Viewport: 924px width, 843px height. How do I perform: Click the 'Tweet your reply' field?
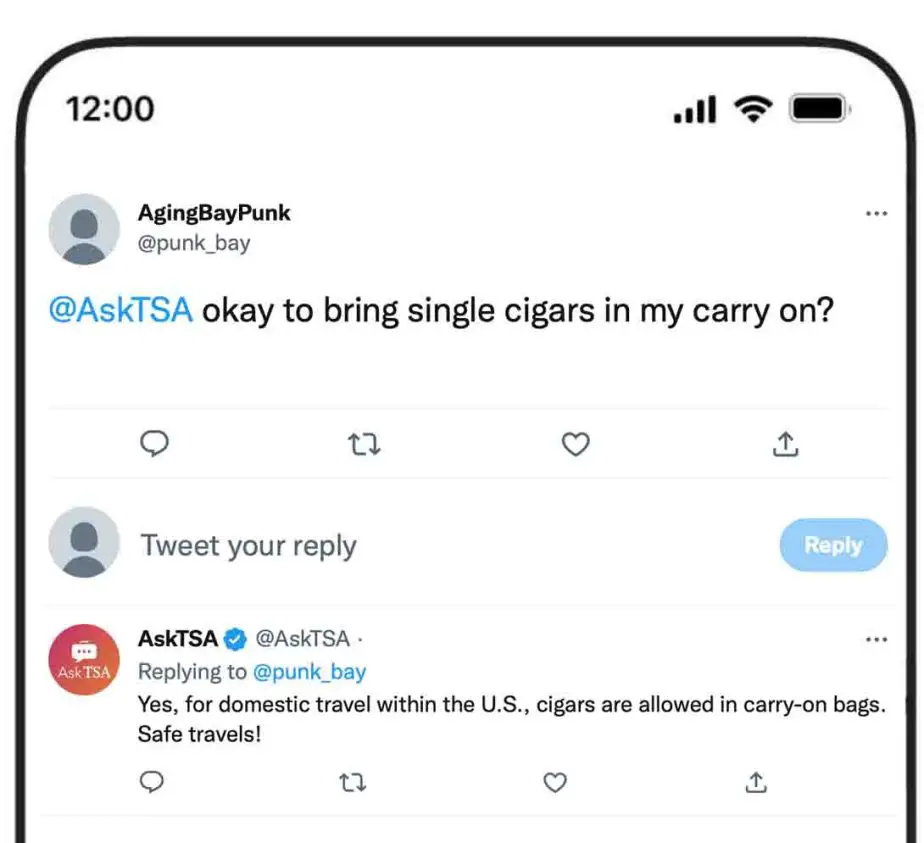pos(248,546)
